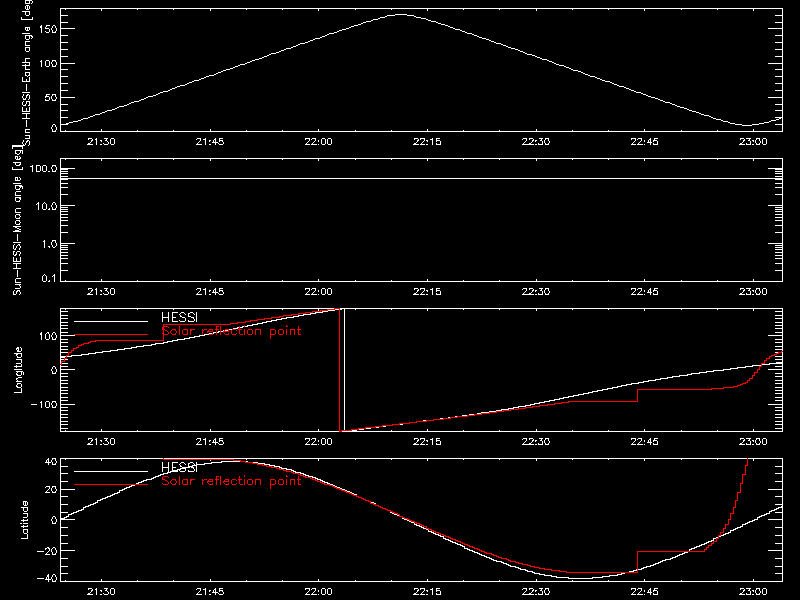Viewport: 800px width, 600px height.
Task: Click 22:30 label under Latitude plot
Action: pos(536,592)
